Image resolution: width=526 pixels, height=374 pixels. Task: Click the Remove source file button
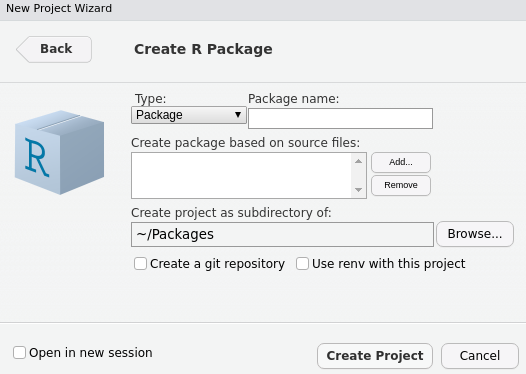coord(401,185)
